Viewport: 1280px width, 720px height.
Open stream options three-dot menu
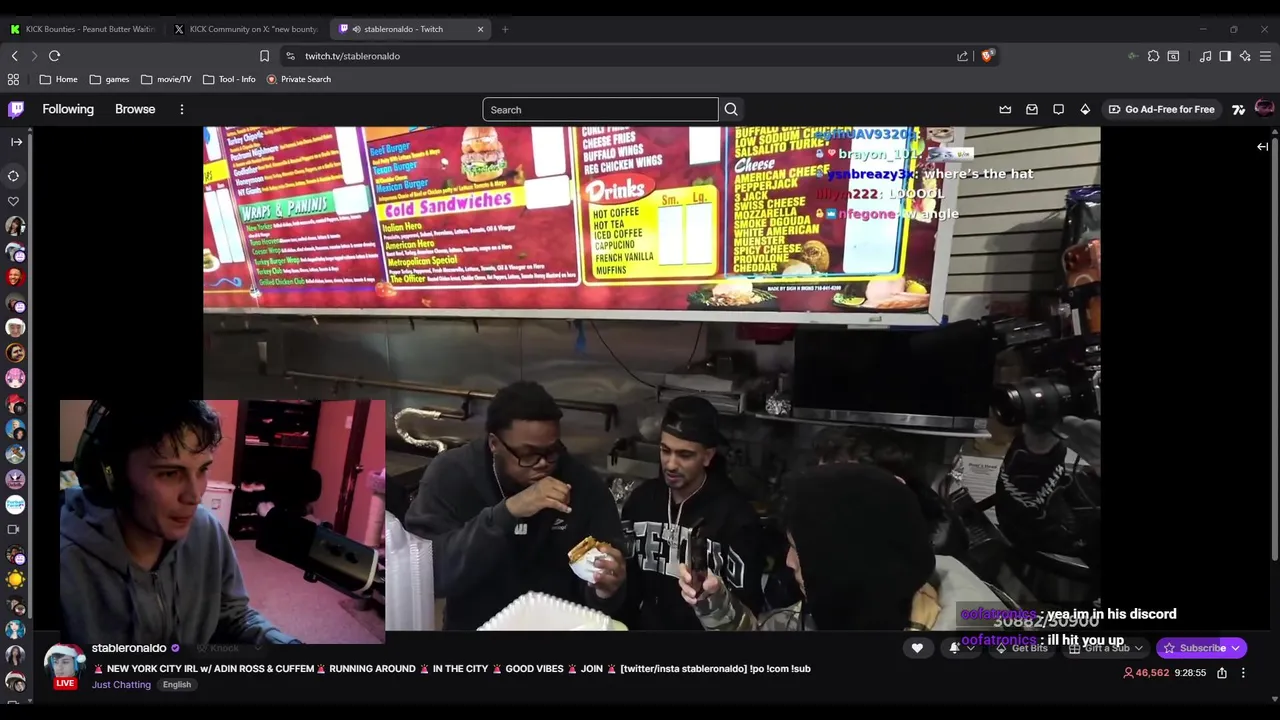point(1243,673)
